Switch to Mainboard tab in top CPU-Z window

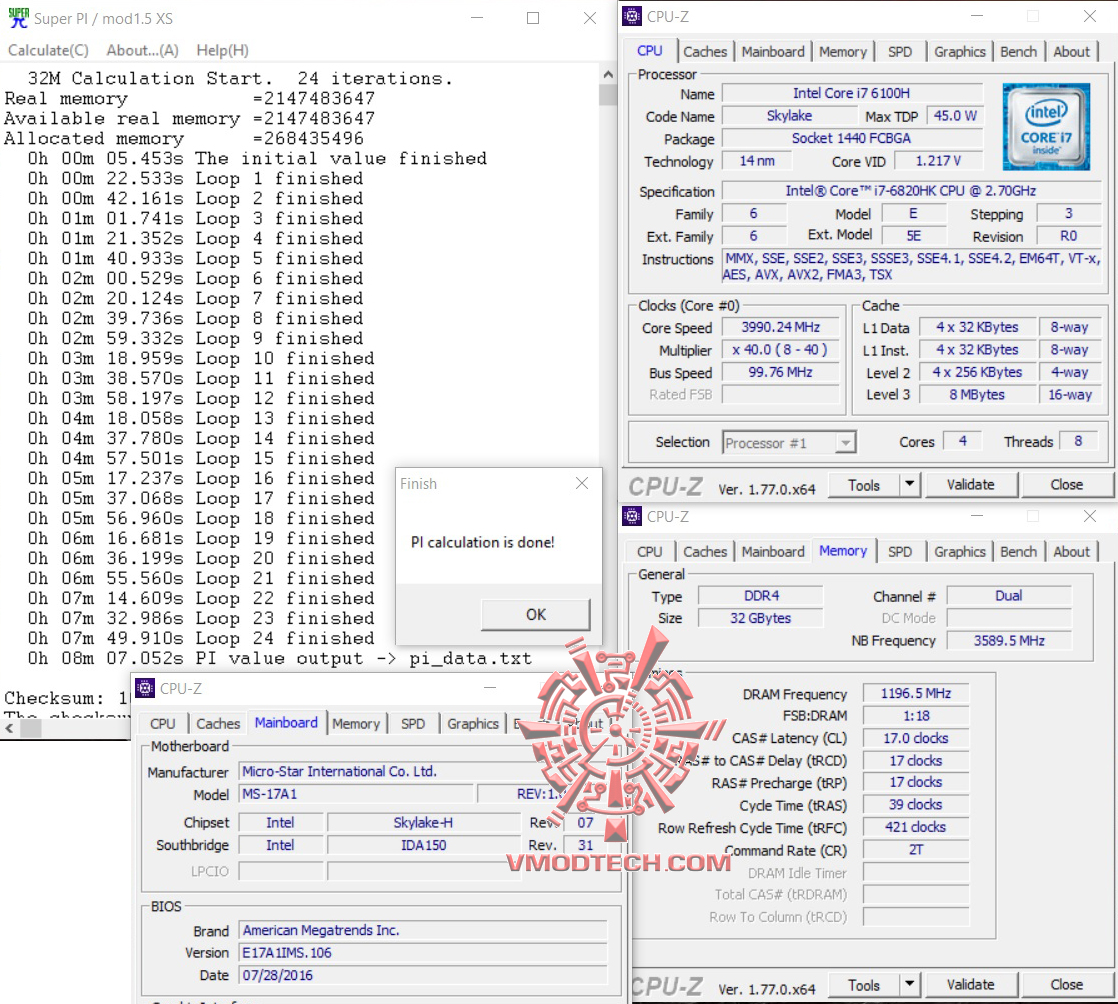point(772,51)
